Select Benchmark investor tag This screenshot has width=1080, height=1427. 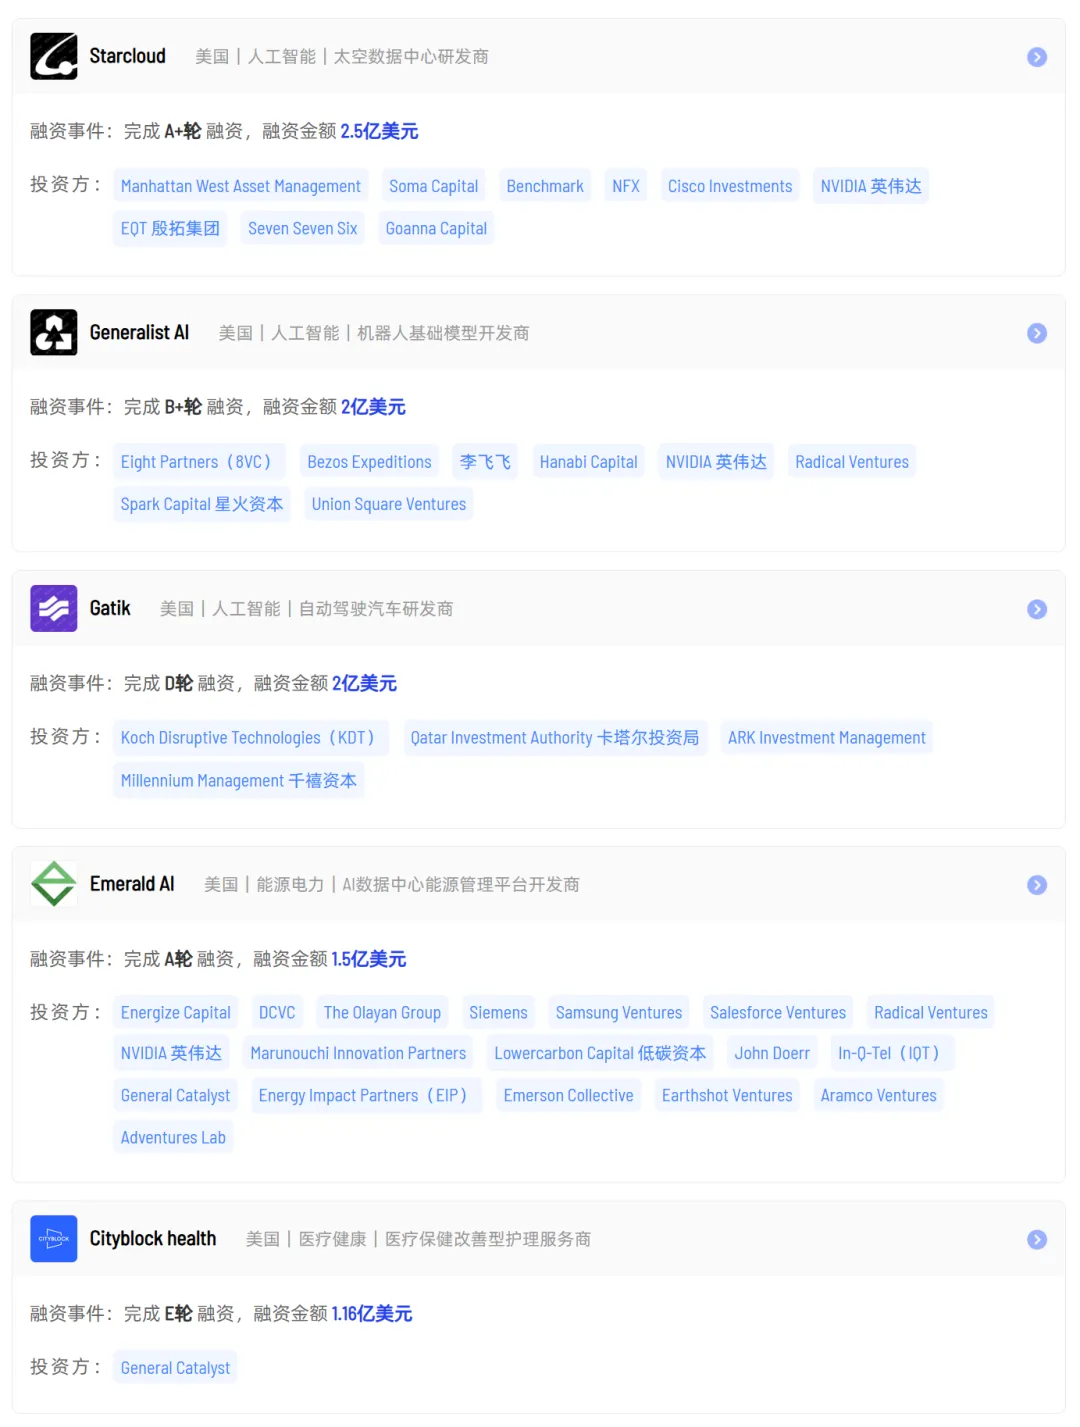click(545, 186)
